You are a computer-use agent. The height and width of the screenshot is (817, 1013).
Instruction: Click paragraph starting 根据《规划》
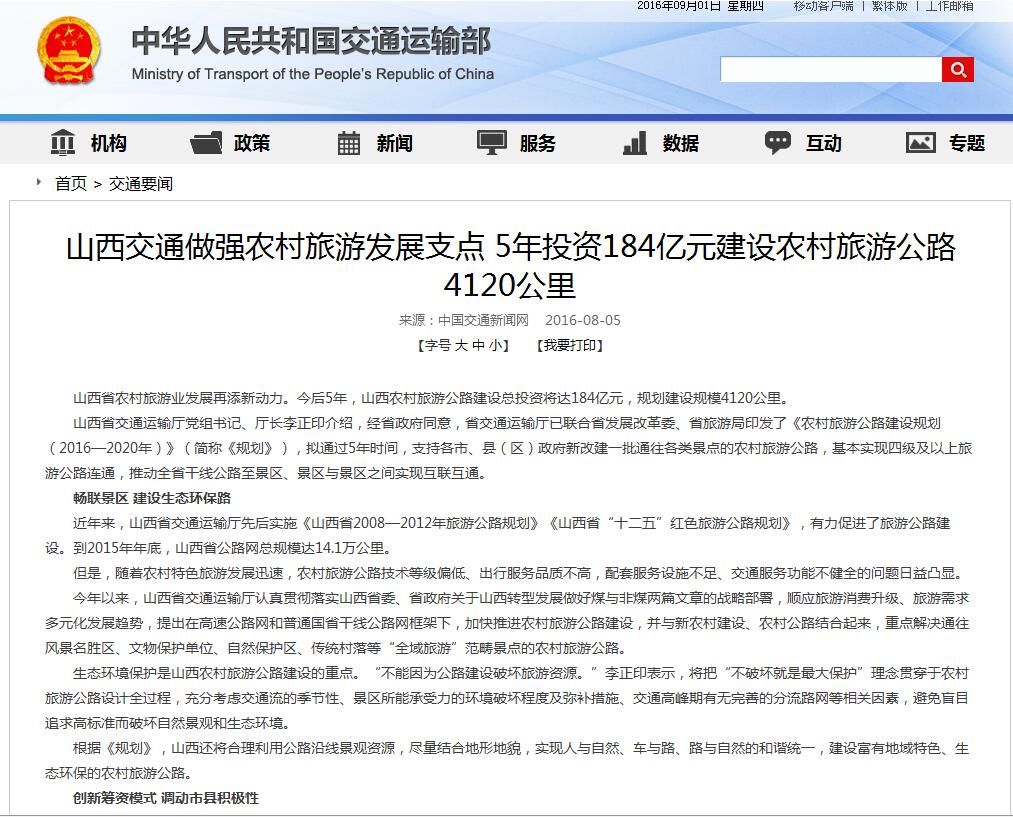pos(507,761)
